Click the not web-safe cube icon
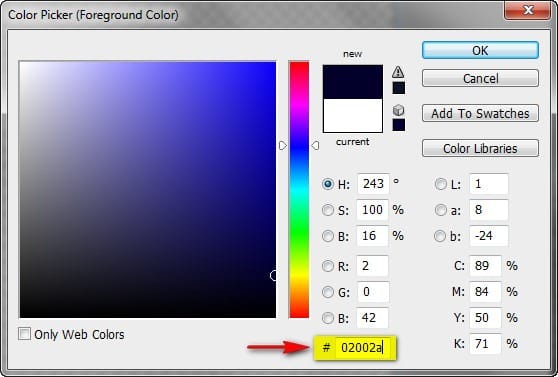This screenshot has width=558, height=377. [398, 110]
